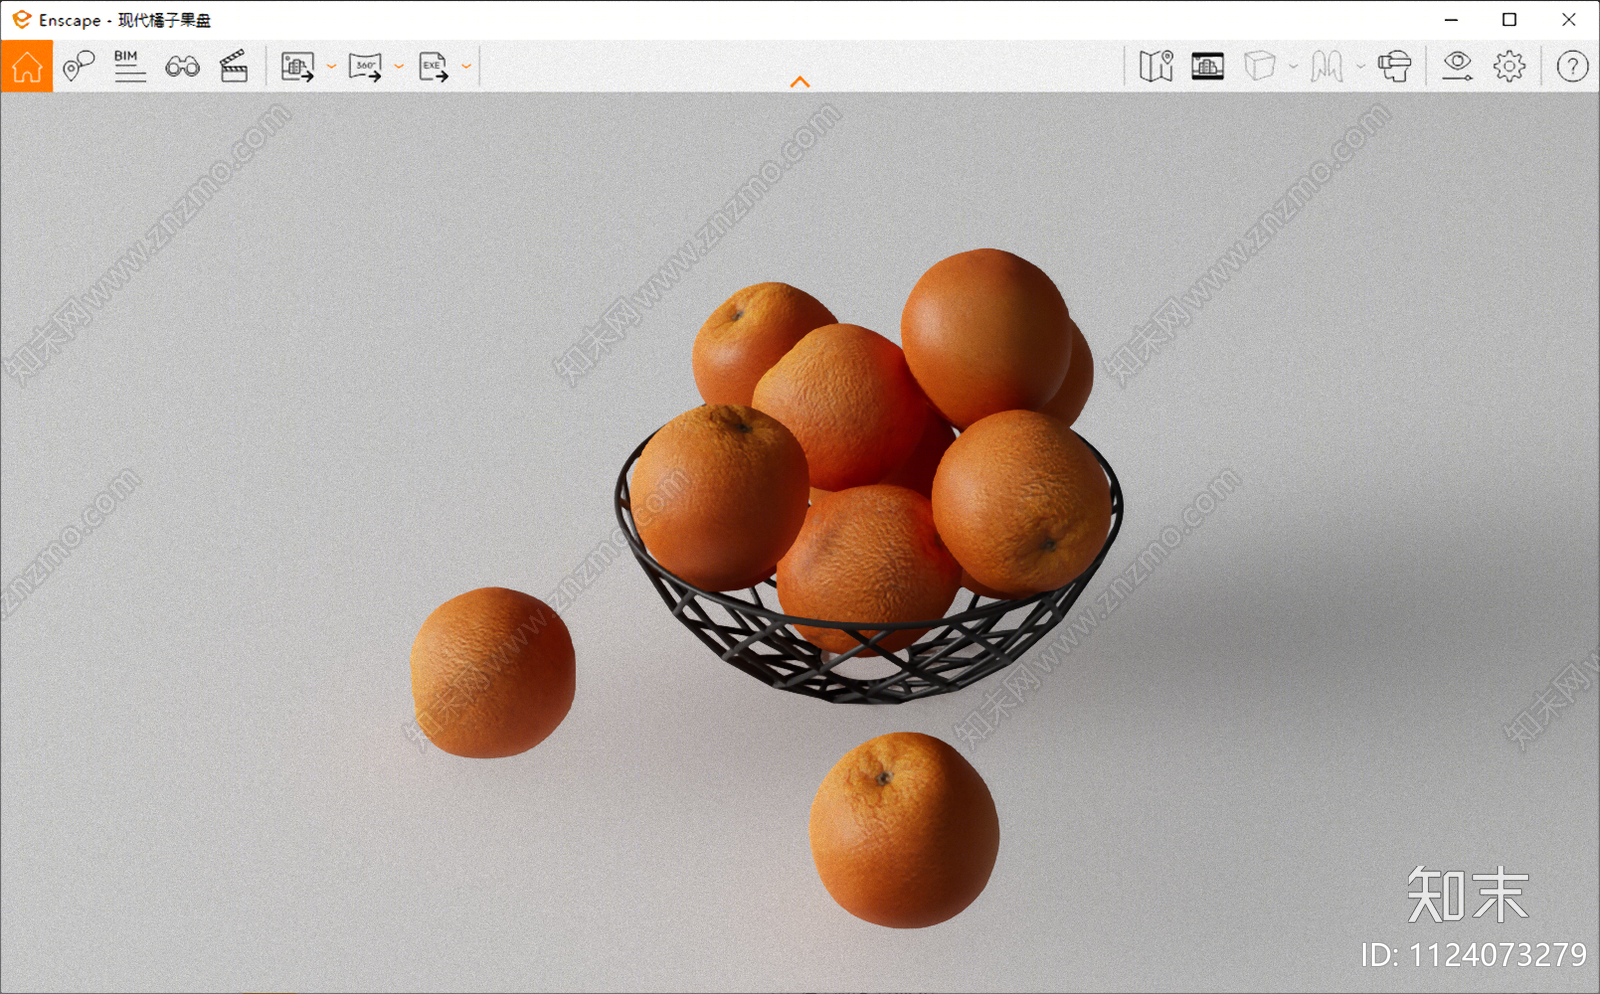
Task: Click the binoculars view management icon
Action: (x=182, y=67)
